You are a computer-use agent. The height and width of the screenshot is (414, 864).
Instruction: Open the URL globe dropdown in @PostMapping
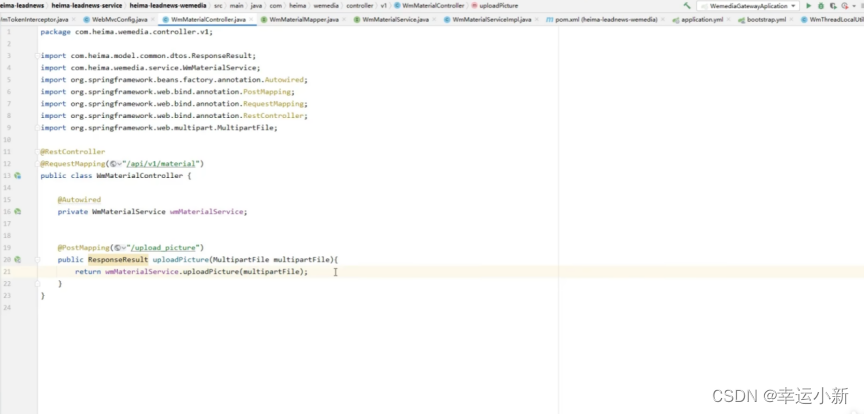120,248
